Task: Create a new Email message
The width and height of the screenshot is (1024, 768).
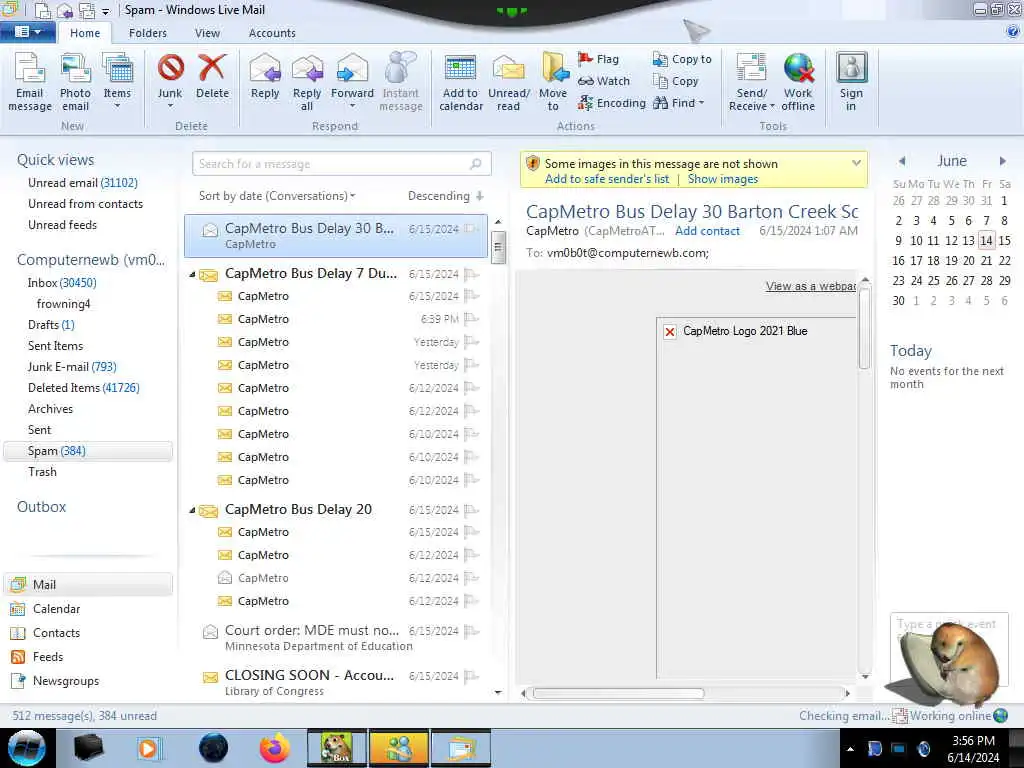Action: [x=29, y=82]
